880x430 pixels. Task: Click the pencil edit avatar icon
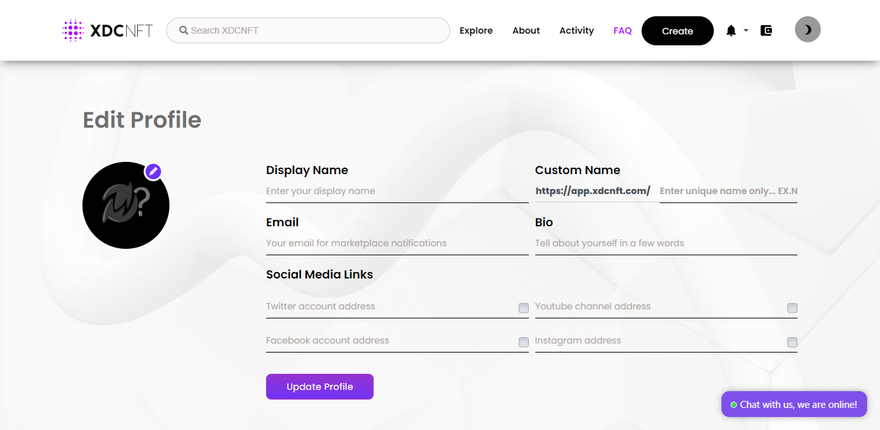[153, 171]
